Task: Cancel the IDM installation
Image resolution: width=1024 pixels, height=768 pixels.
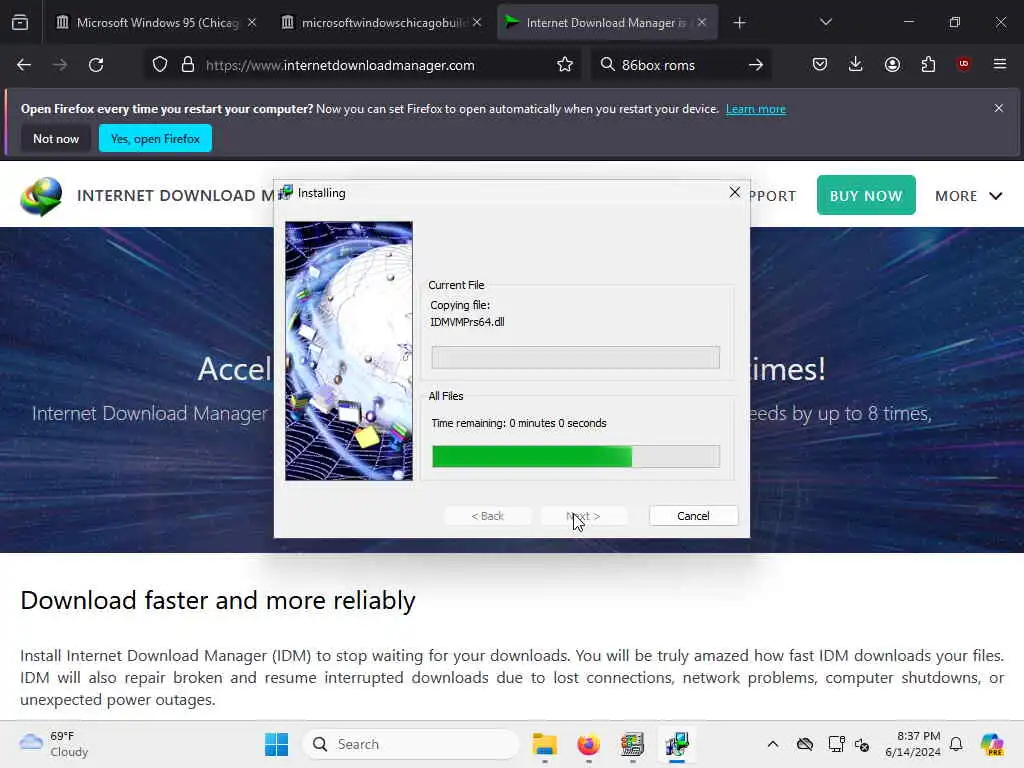Action: (x=694, y=516)
